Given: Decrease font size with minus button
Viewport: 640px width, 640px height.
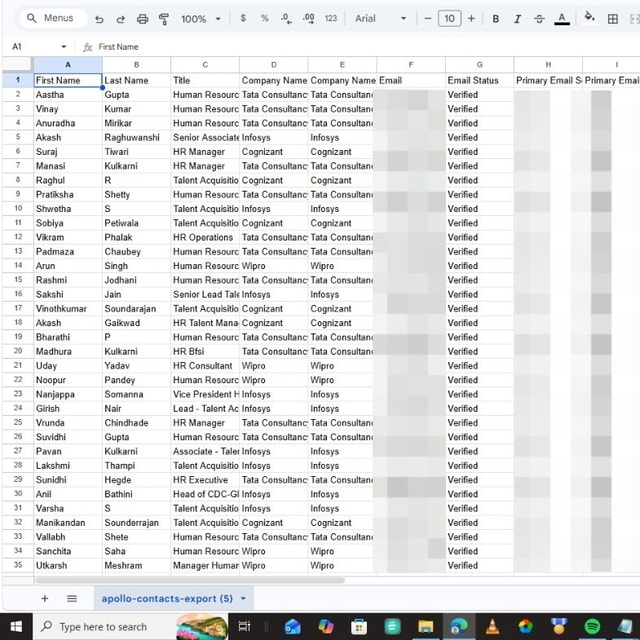Looking at the screenshot, I should (x=428, y=18).
